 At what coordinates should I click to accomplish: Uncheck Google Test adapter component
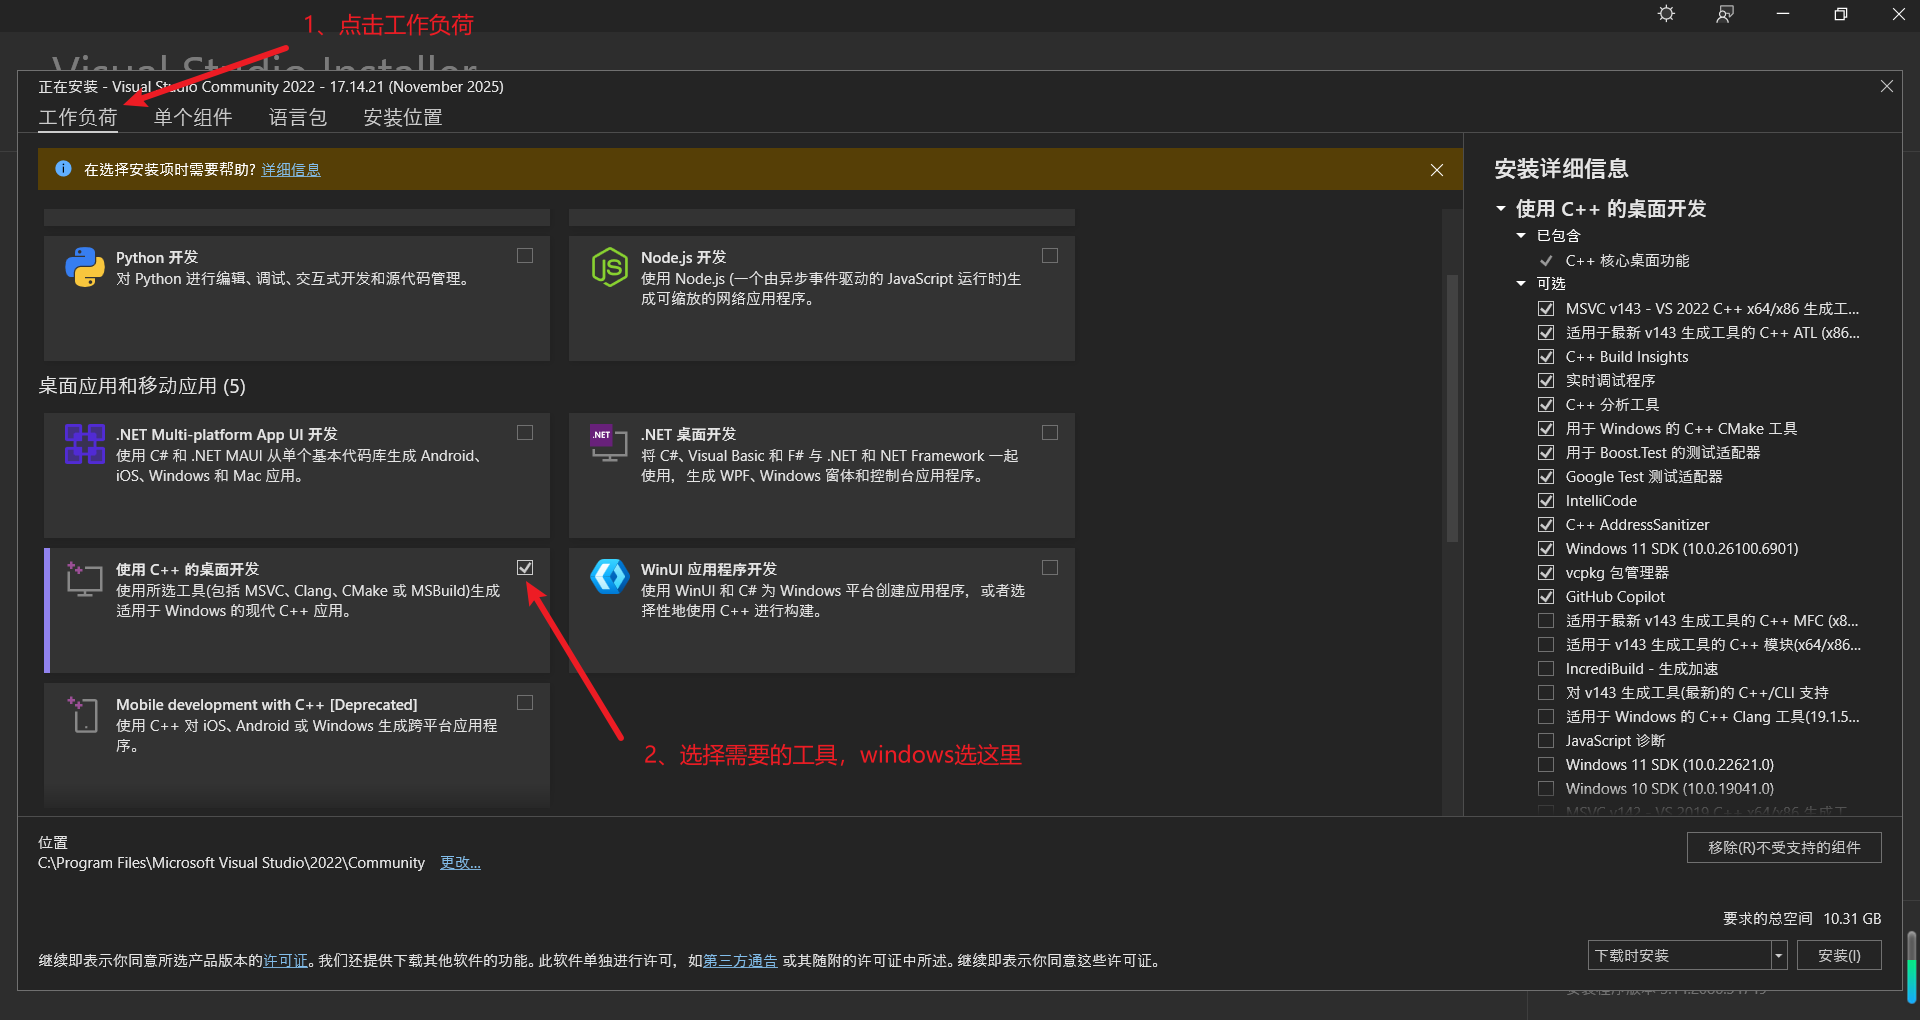pyautogui.click(x=1546, y=477)
